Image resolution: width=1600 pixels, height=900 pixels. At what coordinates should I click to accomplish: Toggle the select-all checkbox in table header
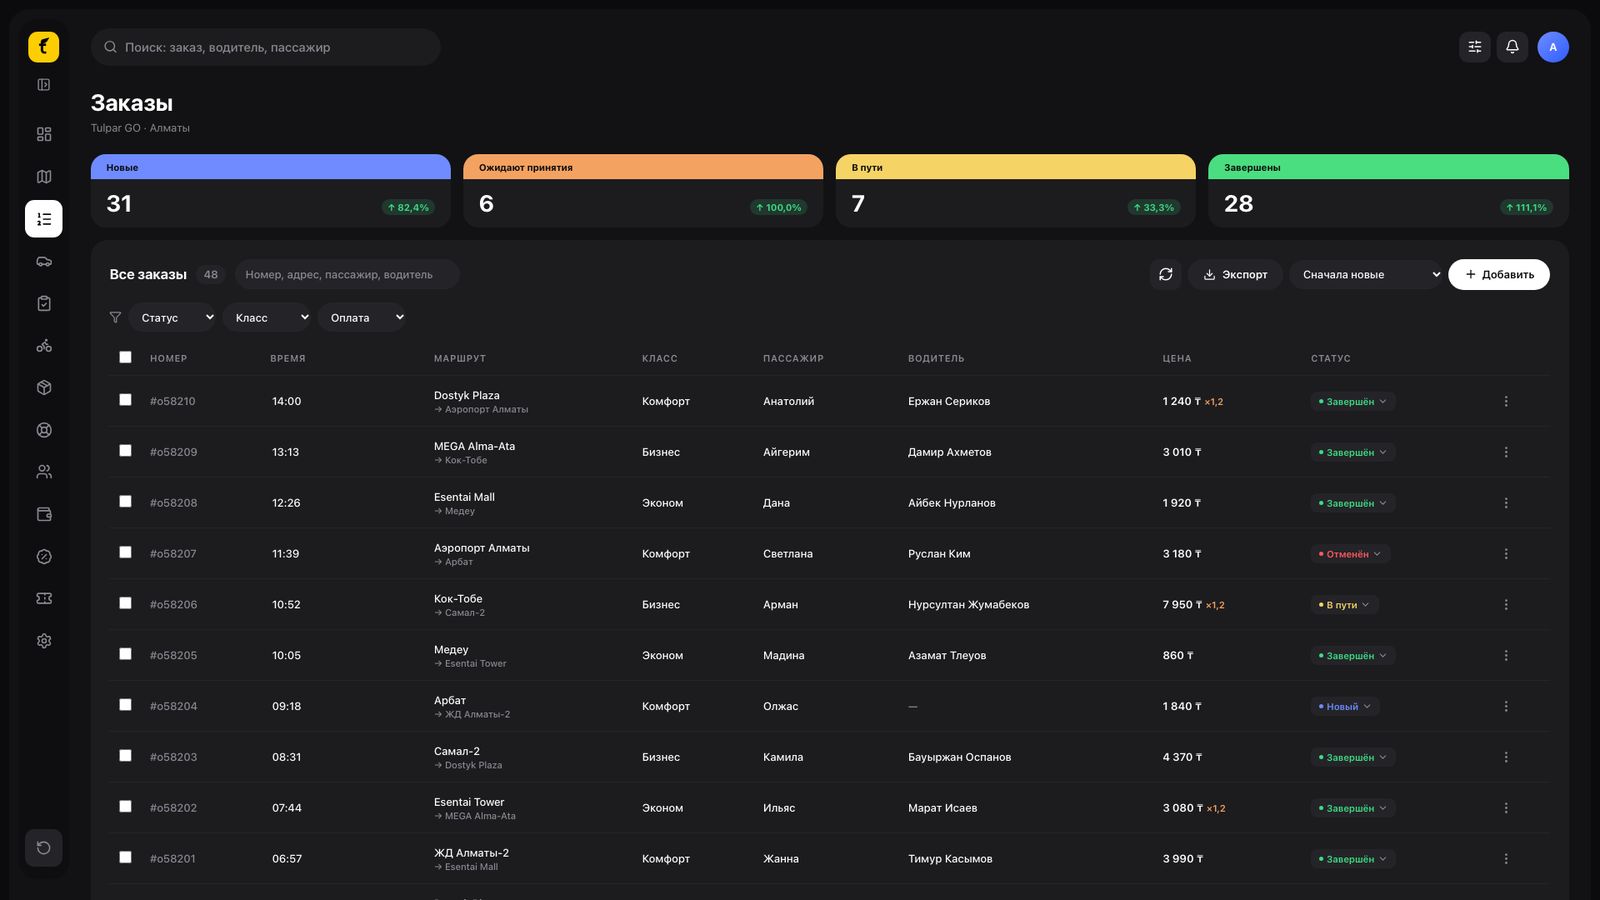[x=125, y=357]
